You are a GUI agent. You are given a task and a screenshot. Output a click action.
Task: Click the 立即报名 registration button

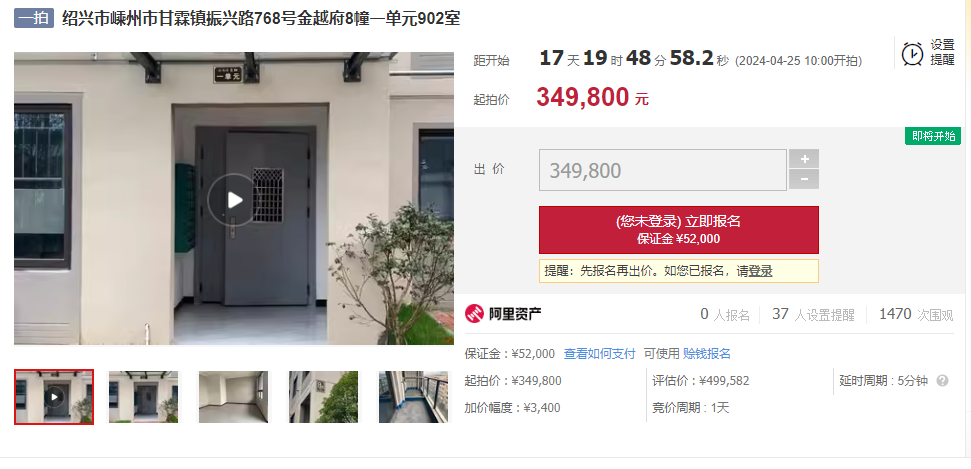point(679,230)
